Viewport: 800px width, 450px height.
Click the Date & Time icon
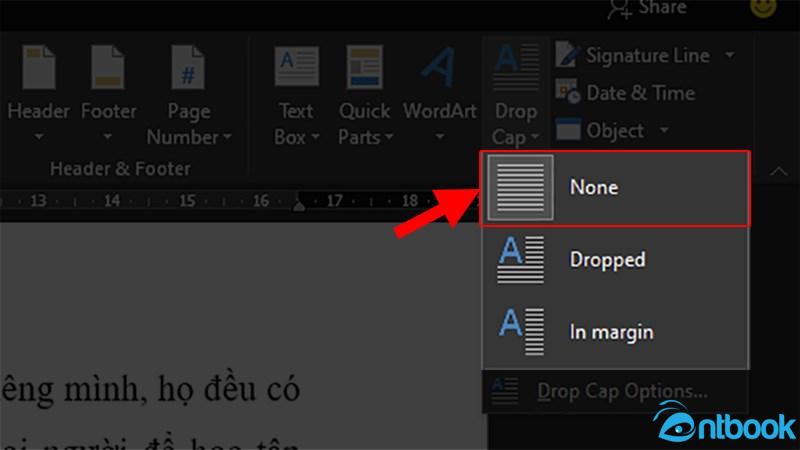coord(568,92)
